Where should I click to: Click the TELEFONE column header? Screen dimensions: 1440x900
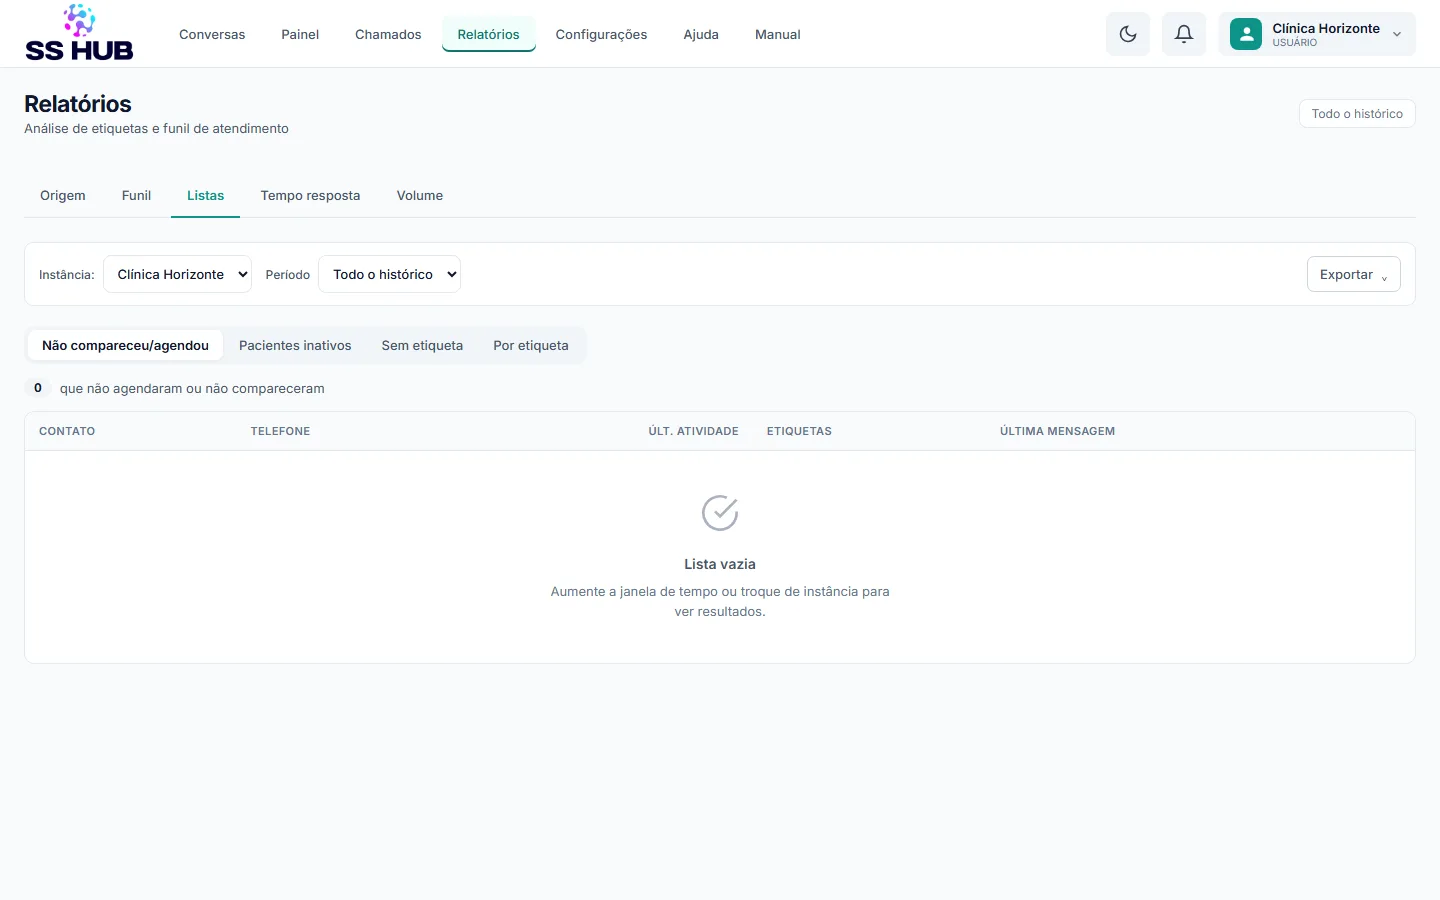coord(280,431)
